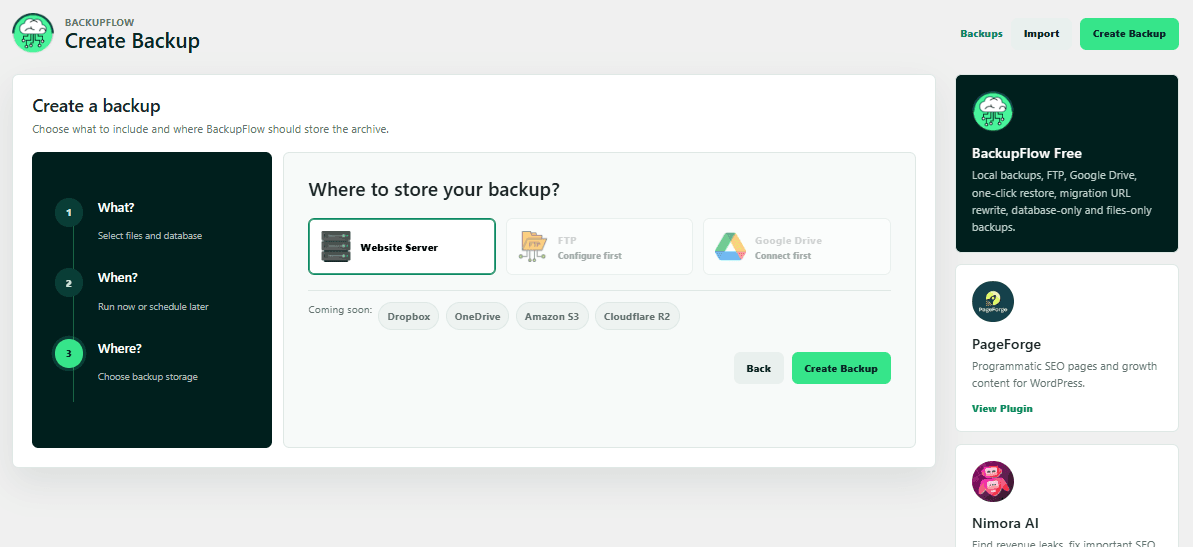1193x547 pixels.
Task: Click the Nimora AI card title
Action: [1005, 523]
